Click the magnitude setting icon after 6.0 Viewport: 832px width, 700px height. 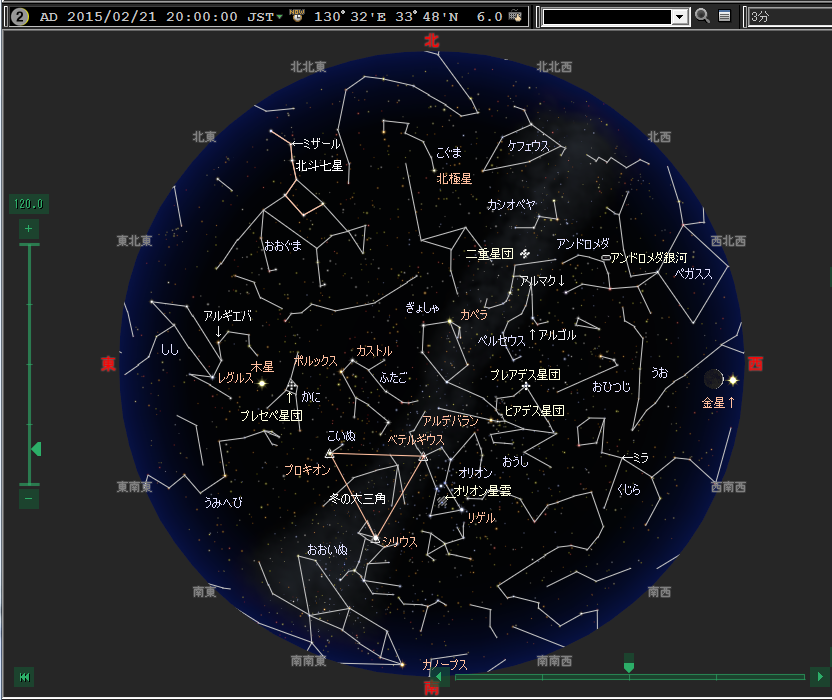515,16
